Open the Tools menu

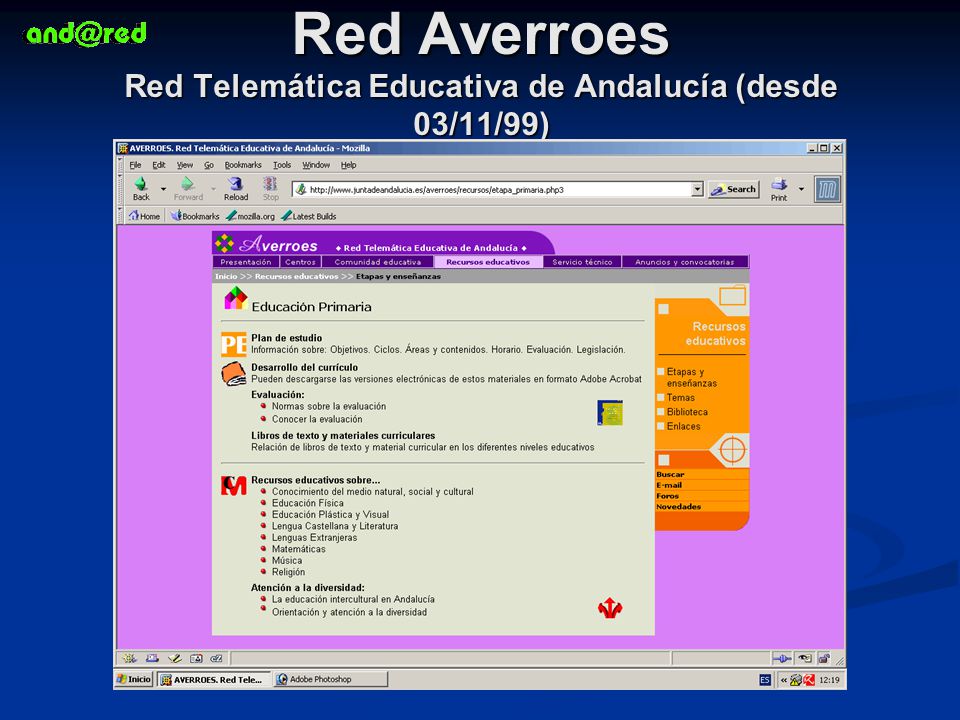pyautogui.click(x=282, y=165)
